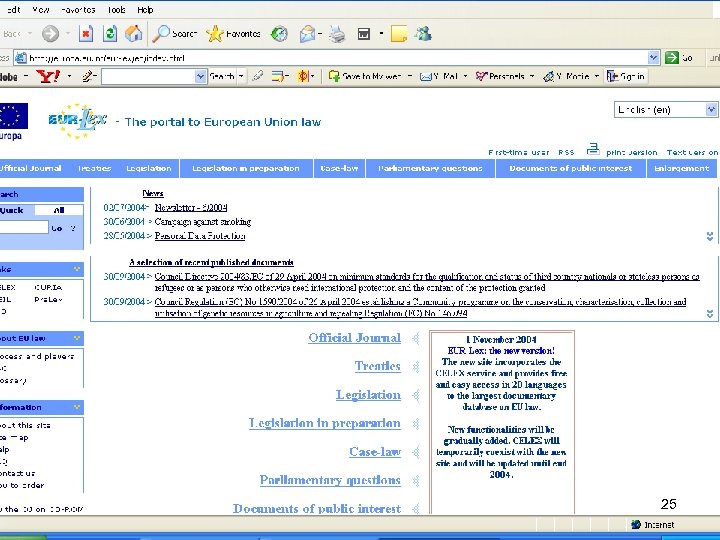Click the Go button next to address bar

click(x=679, y=58)
